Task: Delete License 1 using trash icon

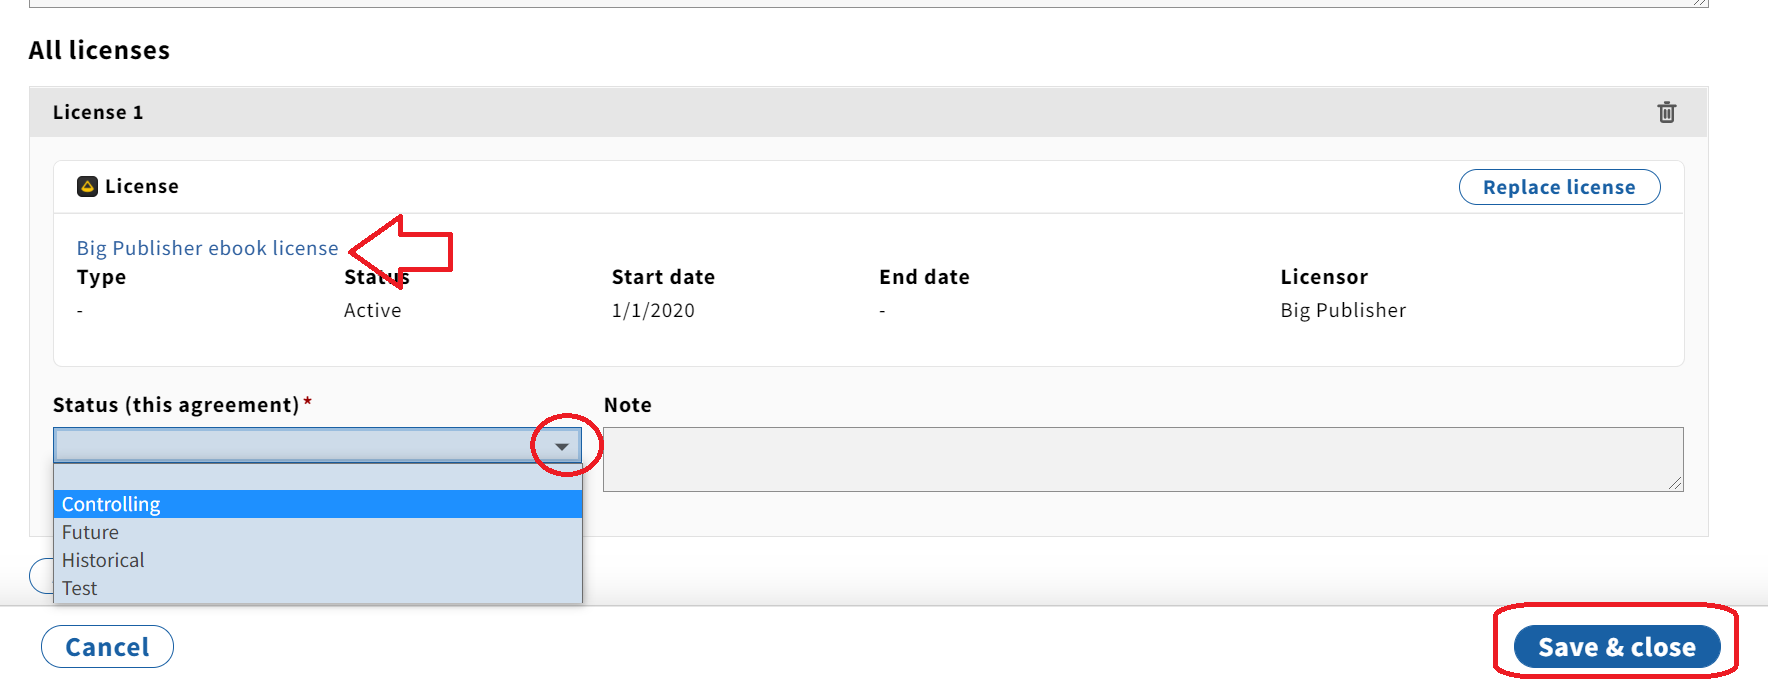Action: point(1666,112)
